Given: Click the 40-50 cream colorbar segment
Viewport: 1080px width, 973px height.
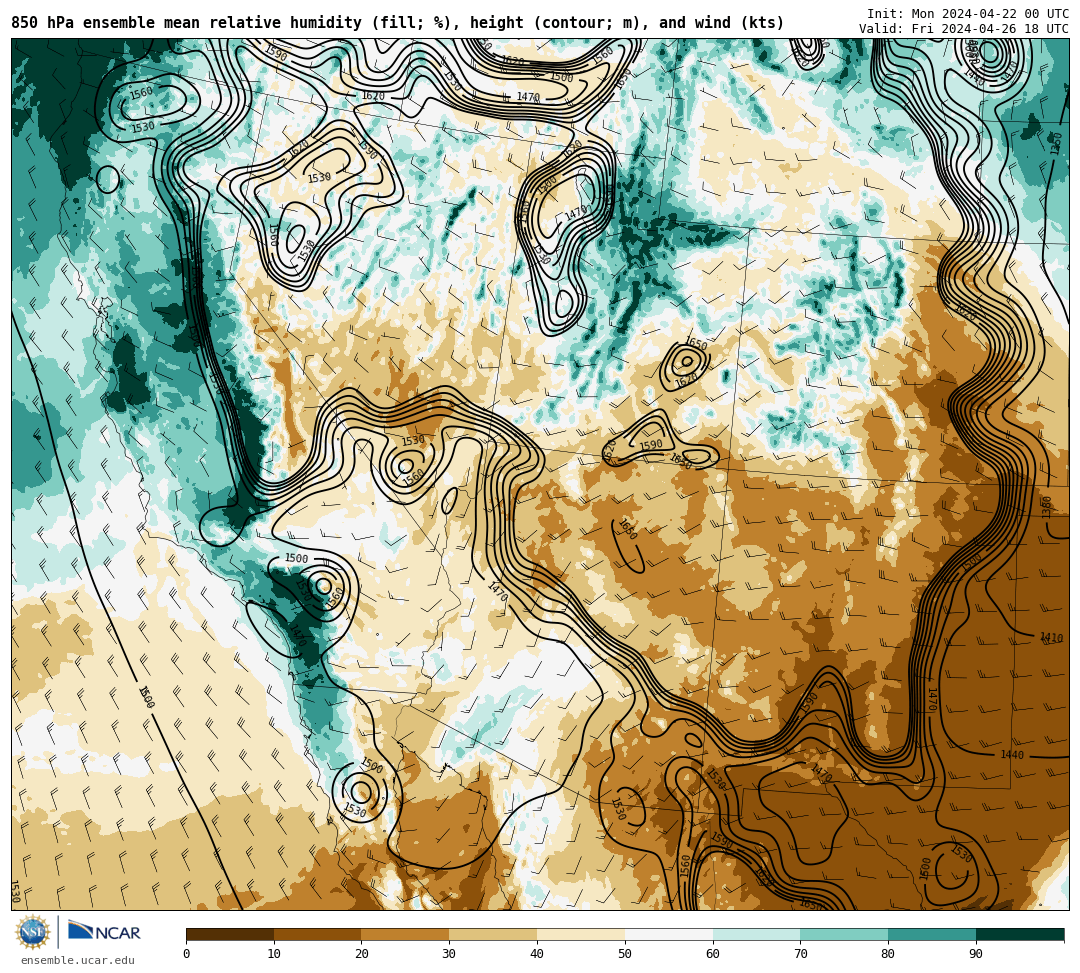Looking at the screenshot, I should 581,934.
